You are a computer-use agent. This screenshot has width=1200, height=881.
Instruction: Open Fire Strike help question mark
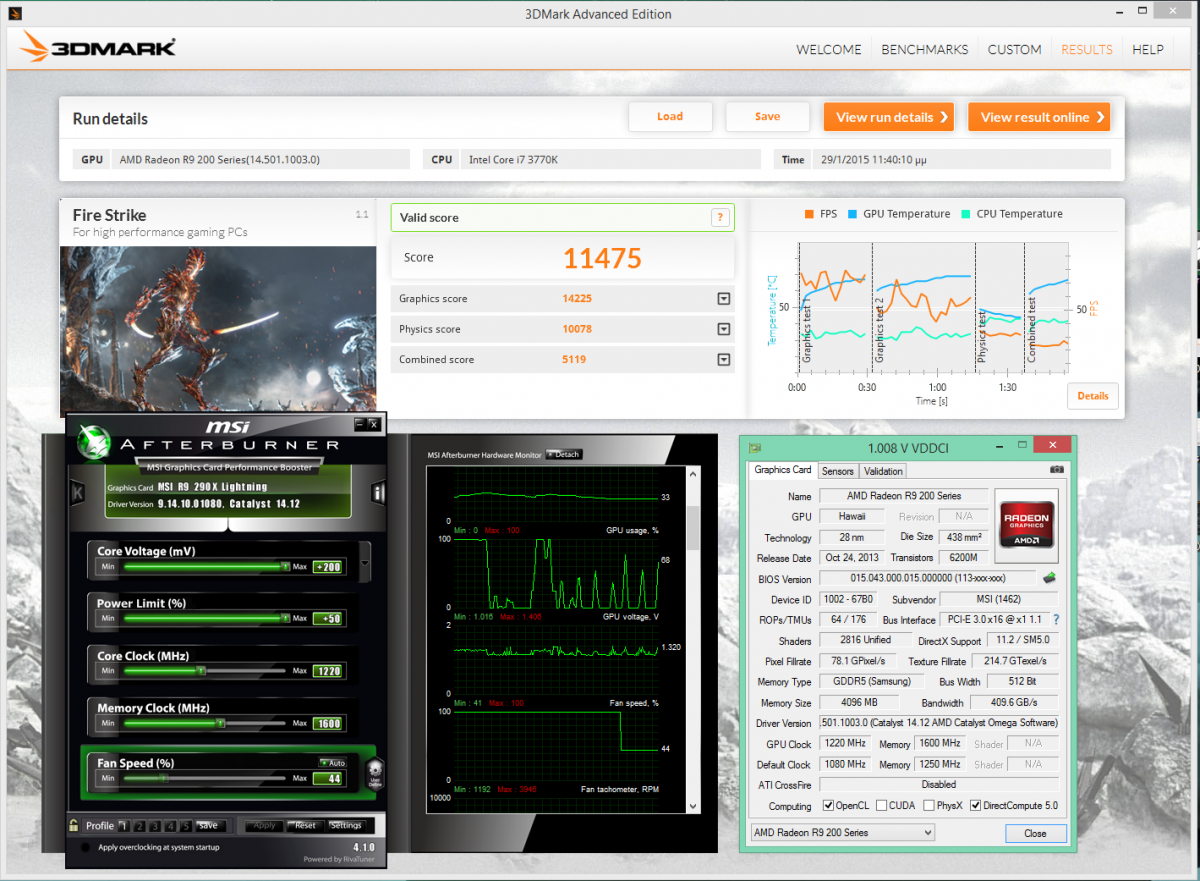pyautogui.click(x=719, y=217)
